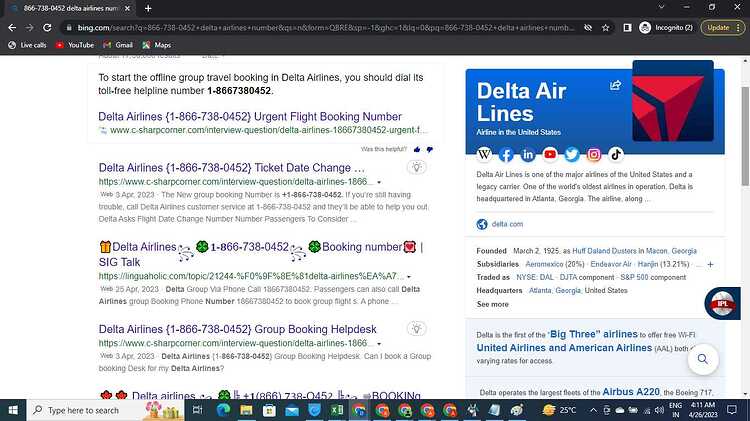Click lightbulb icon beside Group Booking Helpdesk
This screenshot has height=421, width=750.
tap(417, 329)
